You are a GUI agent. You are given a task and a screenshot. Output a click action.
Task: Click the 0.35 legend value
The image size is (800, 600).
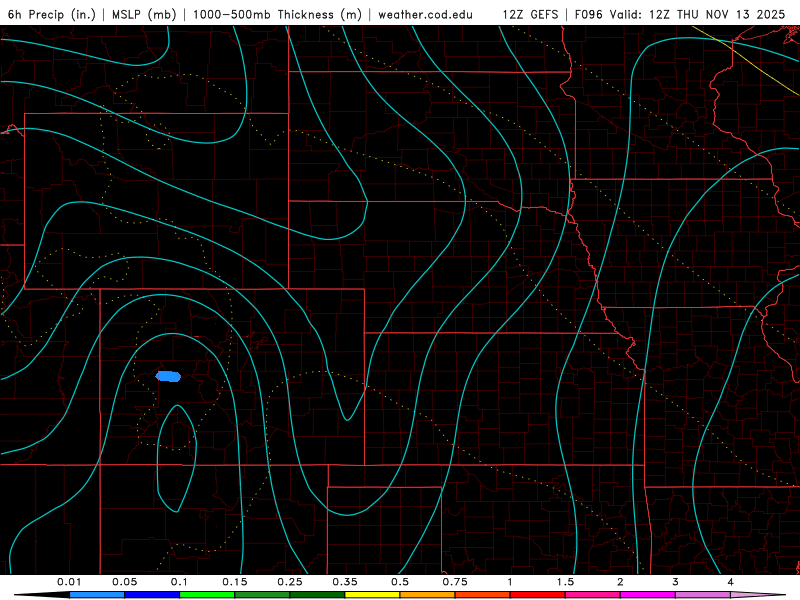345,582
